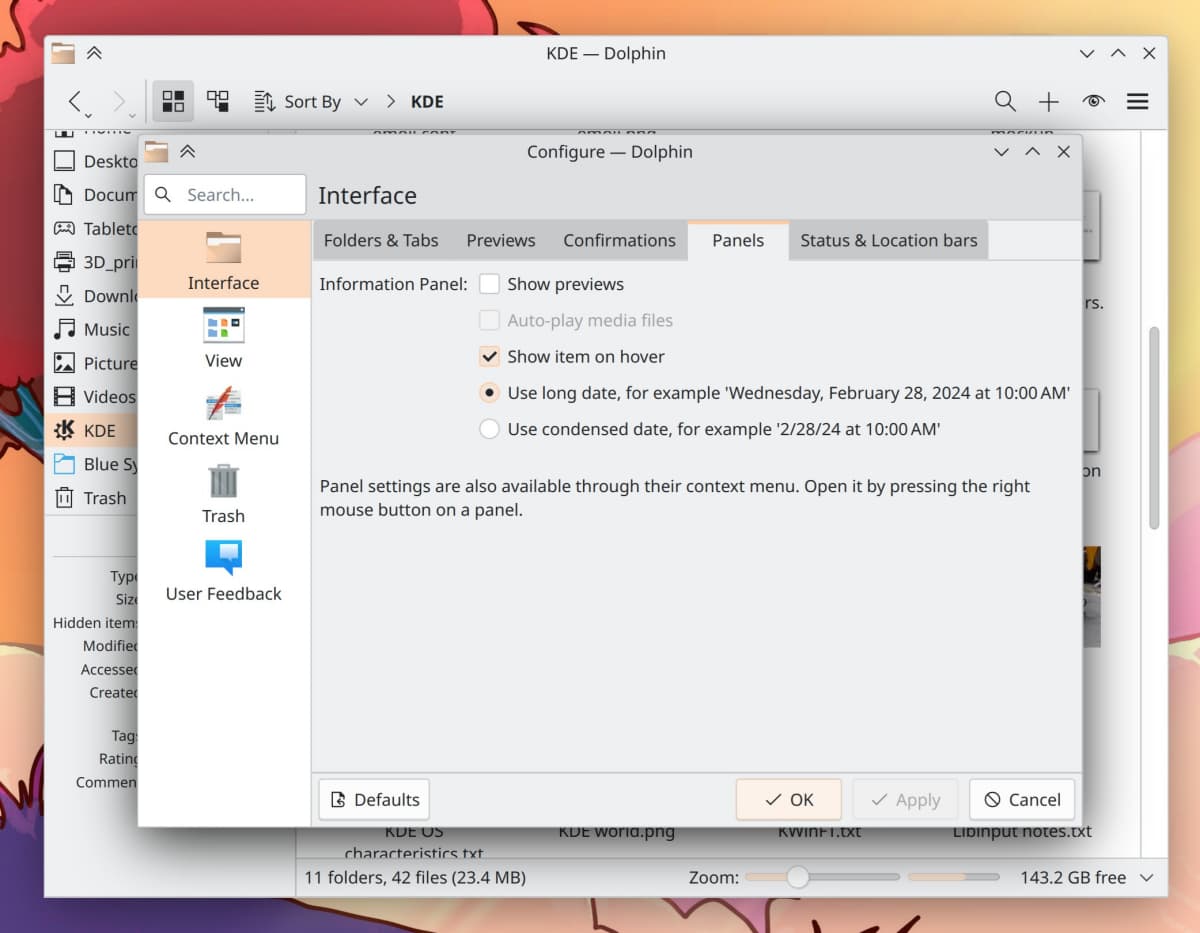Restore settings with the Defaults button
Screen dimensions: 1200x933
tap(374, 799)
